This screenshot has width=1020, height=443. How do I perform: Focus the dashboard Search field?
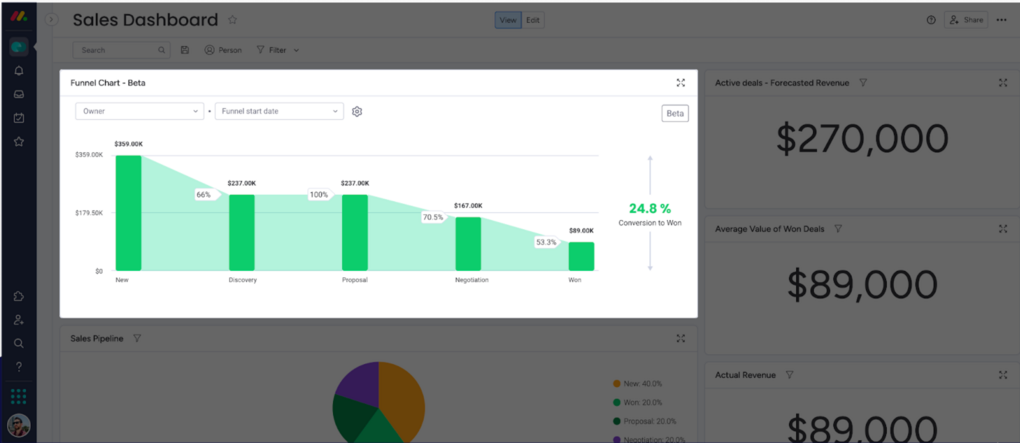tap(122, 50)
